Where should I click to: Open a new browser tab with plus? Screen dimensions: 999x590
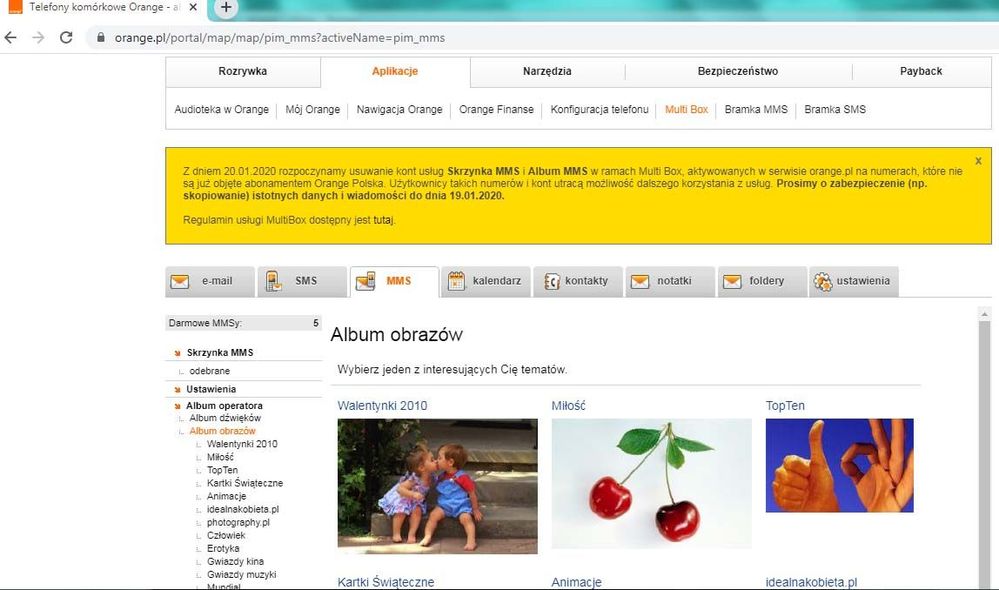point(226,8)
